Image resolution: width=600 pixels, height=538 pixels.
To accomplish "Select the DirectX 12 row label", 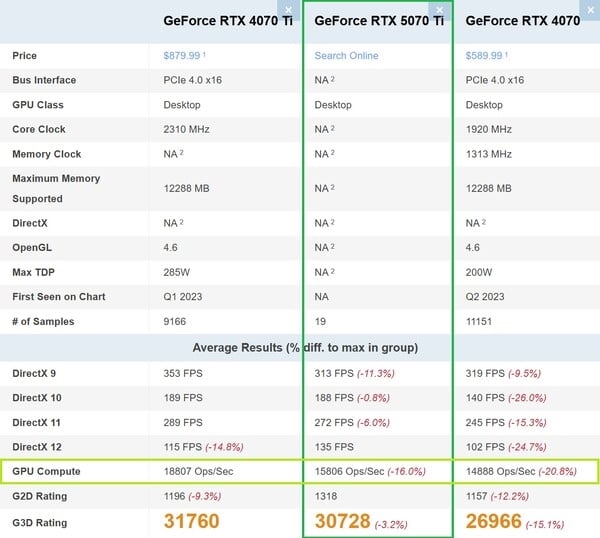I will (37, 446).
